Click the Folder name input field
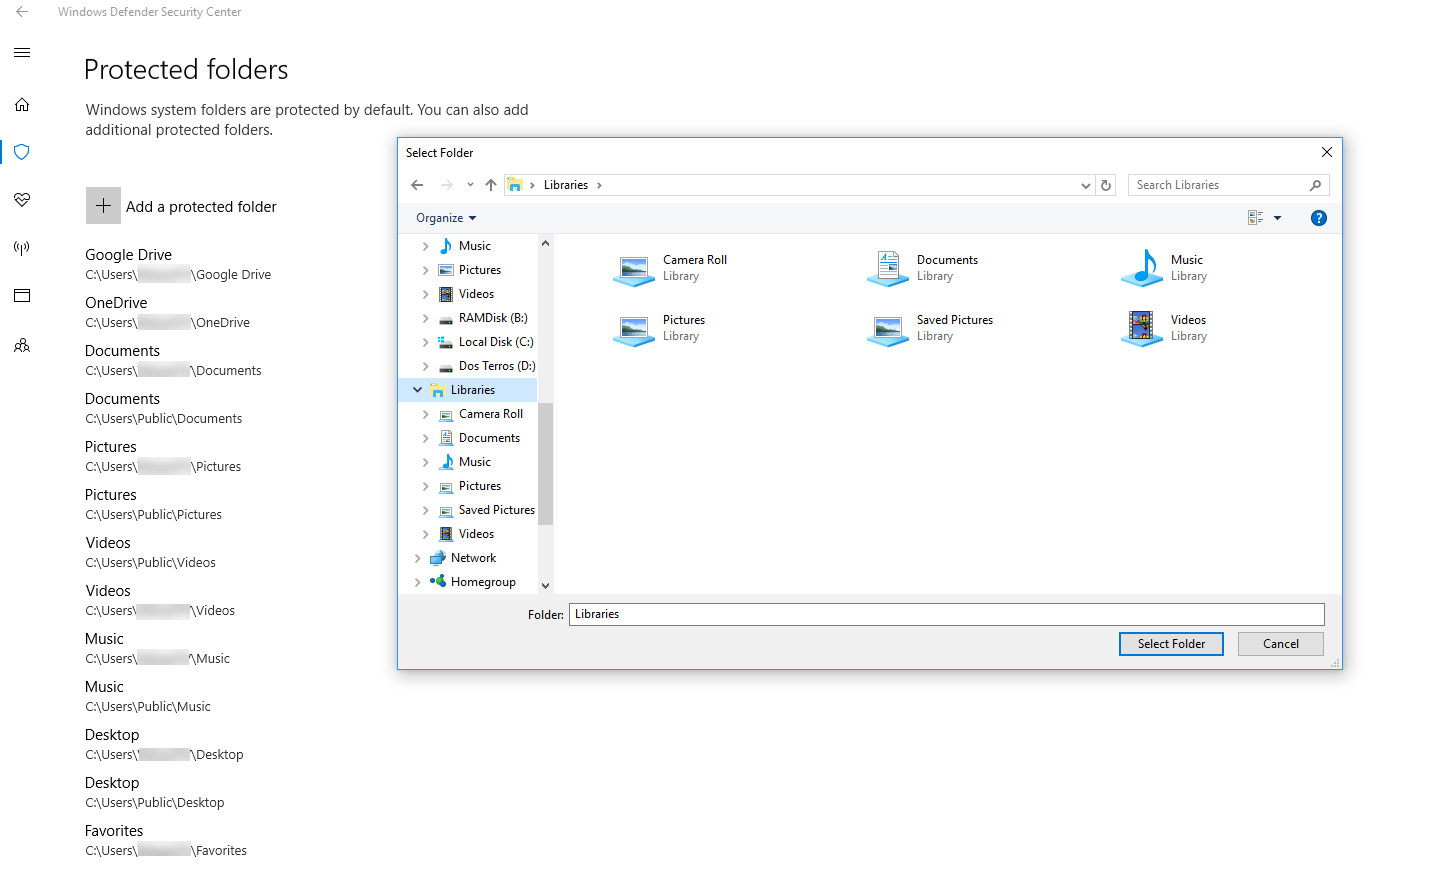The image size is (1436, 876). [x=946, y=614]
